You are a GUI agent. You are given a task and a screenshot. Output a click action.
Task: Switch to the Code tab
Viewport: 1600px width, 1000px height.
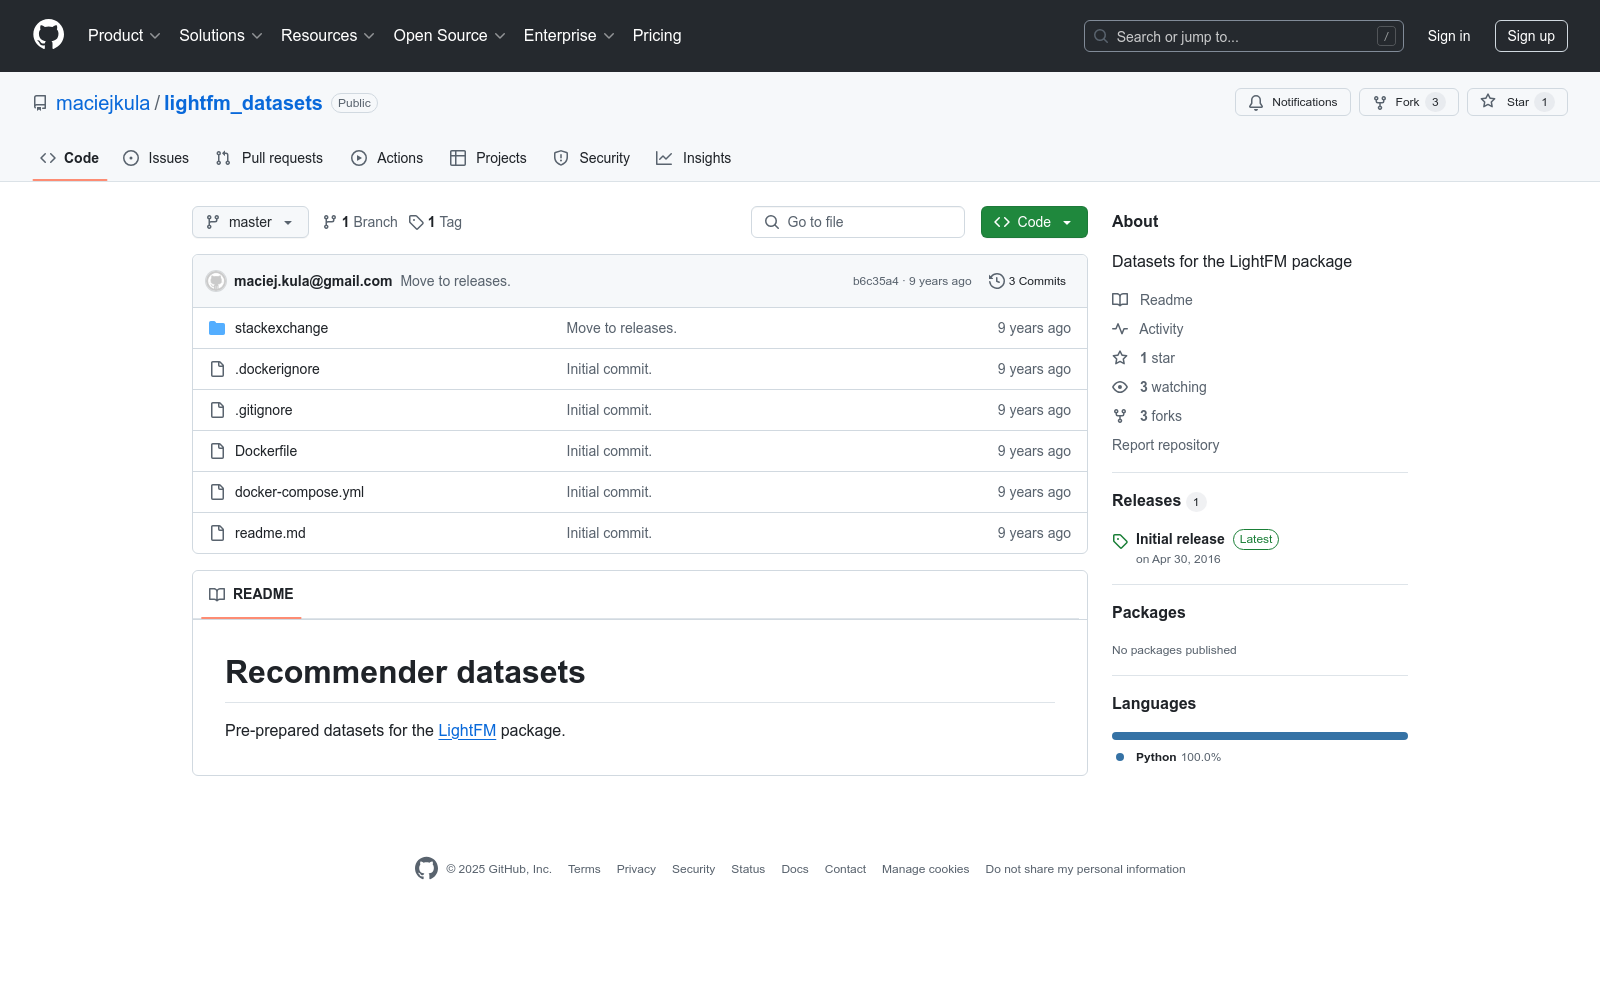click(70, 158)
